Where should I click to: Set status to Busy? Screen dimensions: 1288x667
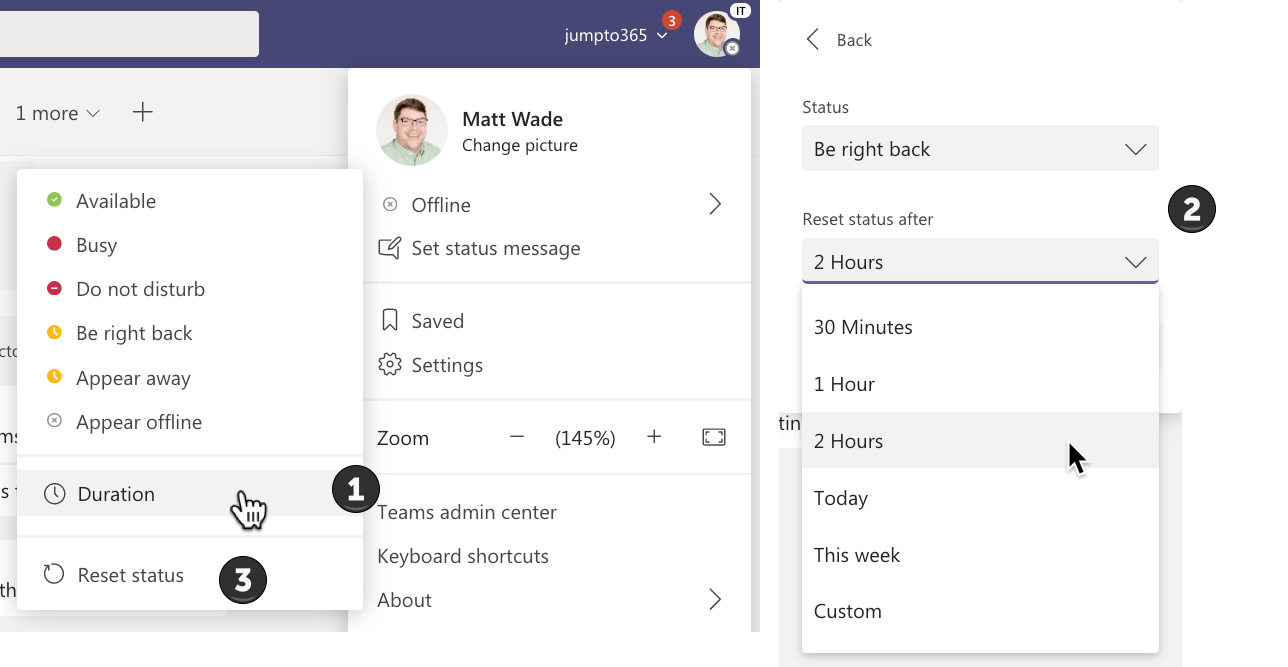pyautogui.click(x=190, y=245)
